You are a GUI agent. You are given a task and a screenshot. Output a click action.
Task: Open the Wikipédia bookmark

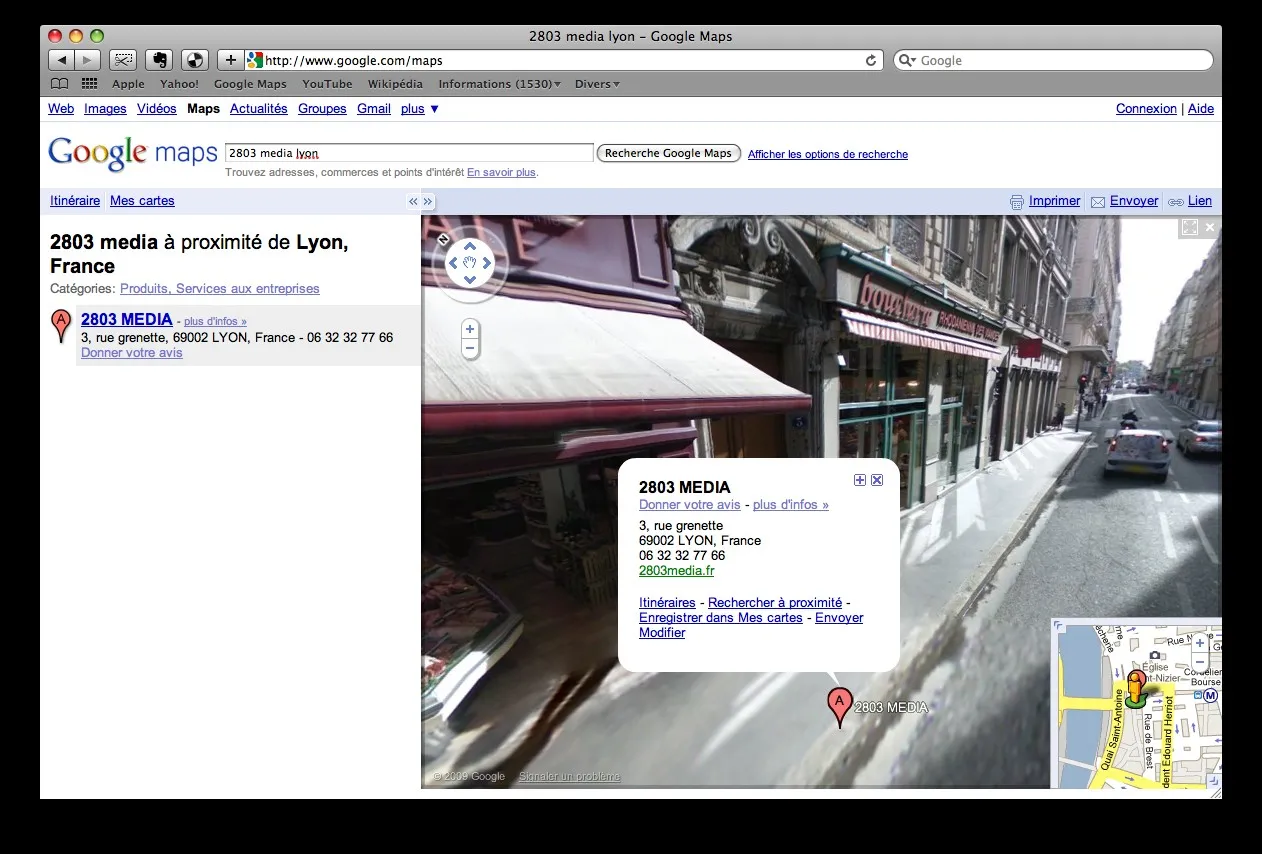pos(395,84)
